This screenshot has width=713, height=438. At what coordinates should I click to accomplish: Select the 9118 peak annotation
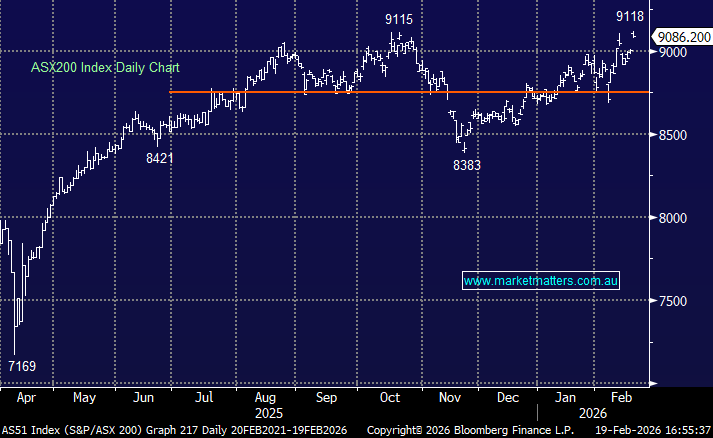(x=631, y=16)
